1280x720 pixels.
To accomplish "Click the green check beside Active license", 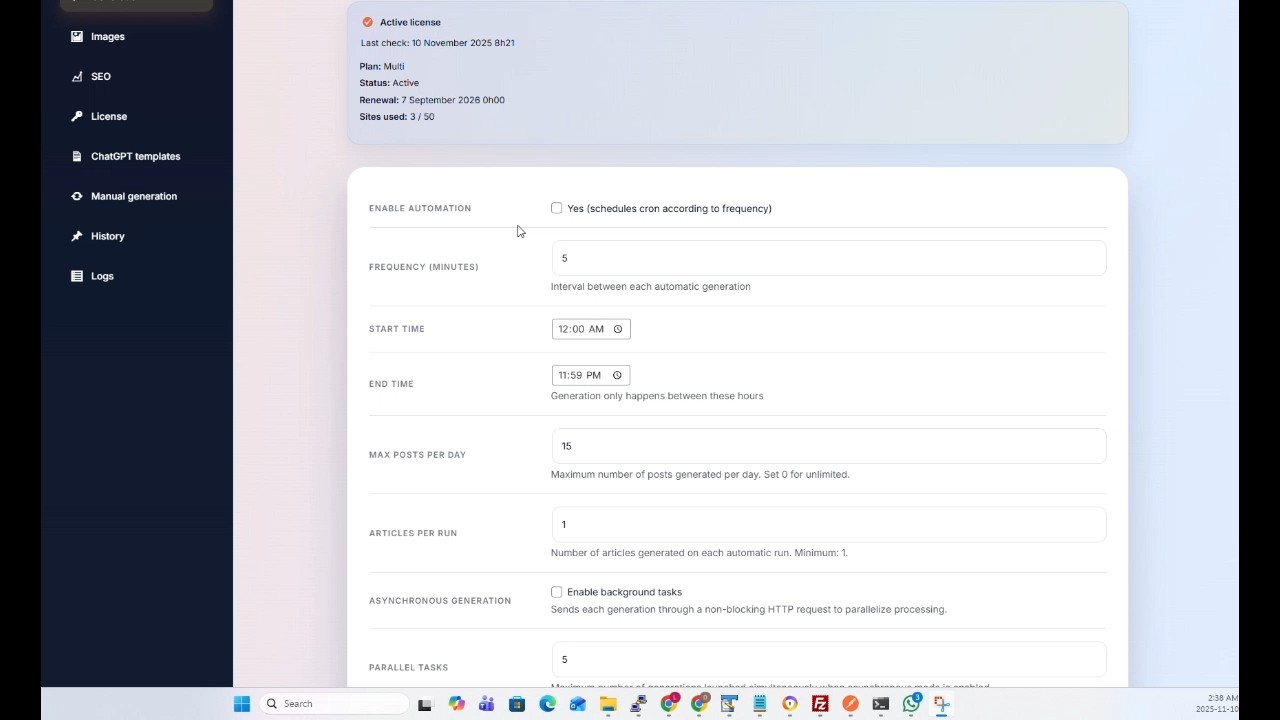I will click(x=367, y=21).
